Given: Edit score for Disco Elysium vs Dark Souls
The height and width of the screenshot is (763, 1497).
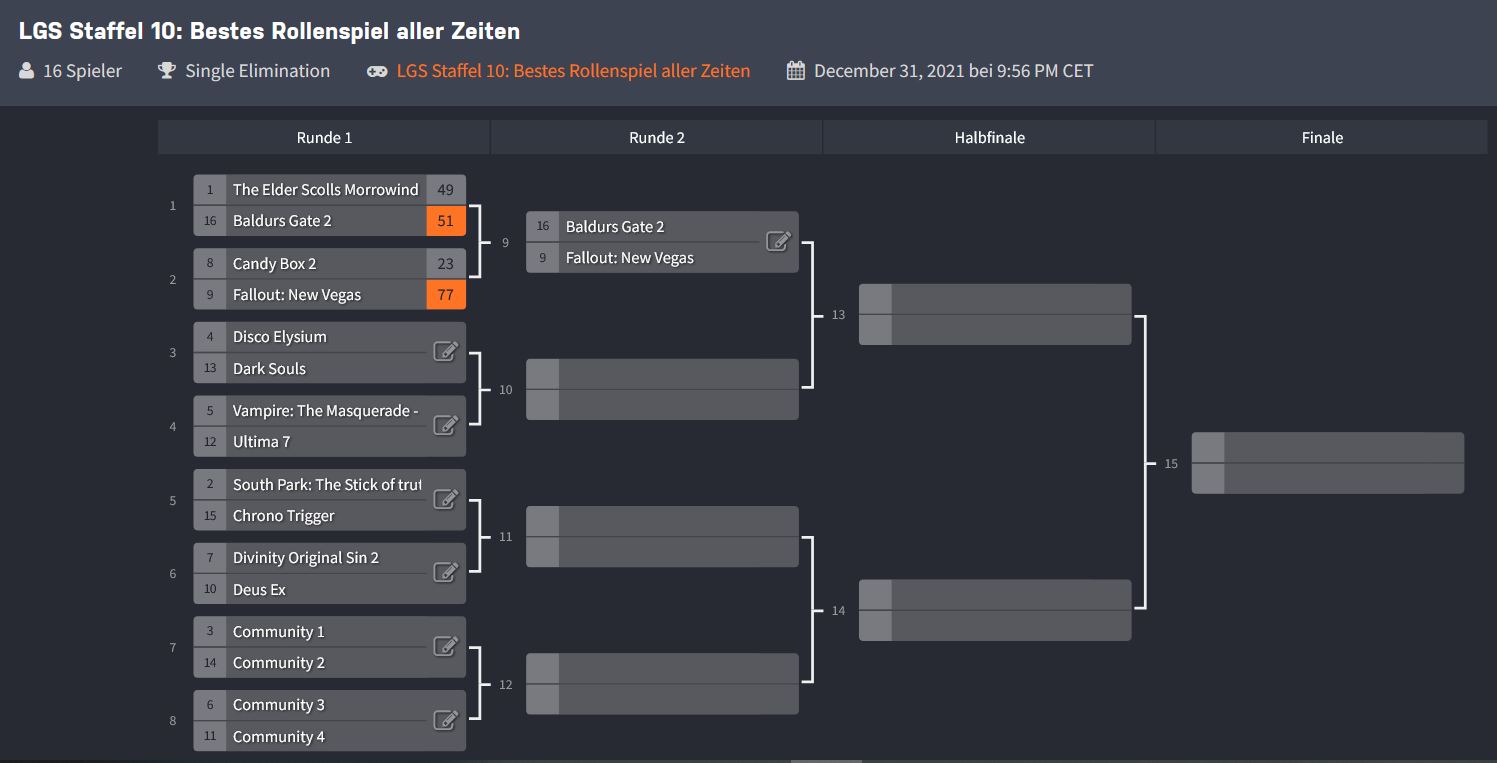Looking at the screenshot, I should coord(445,352).
